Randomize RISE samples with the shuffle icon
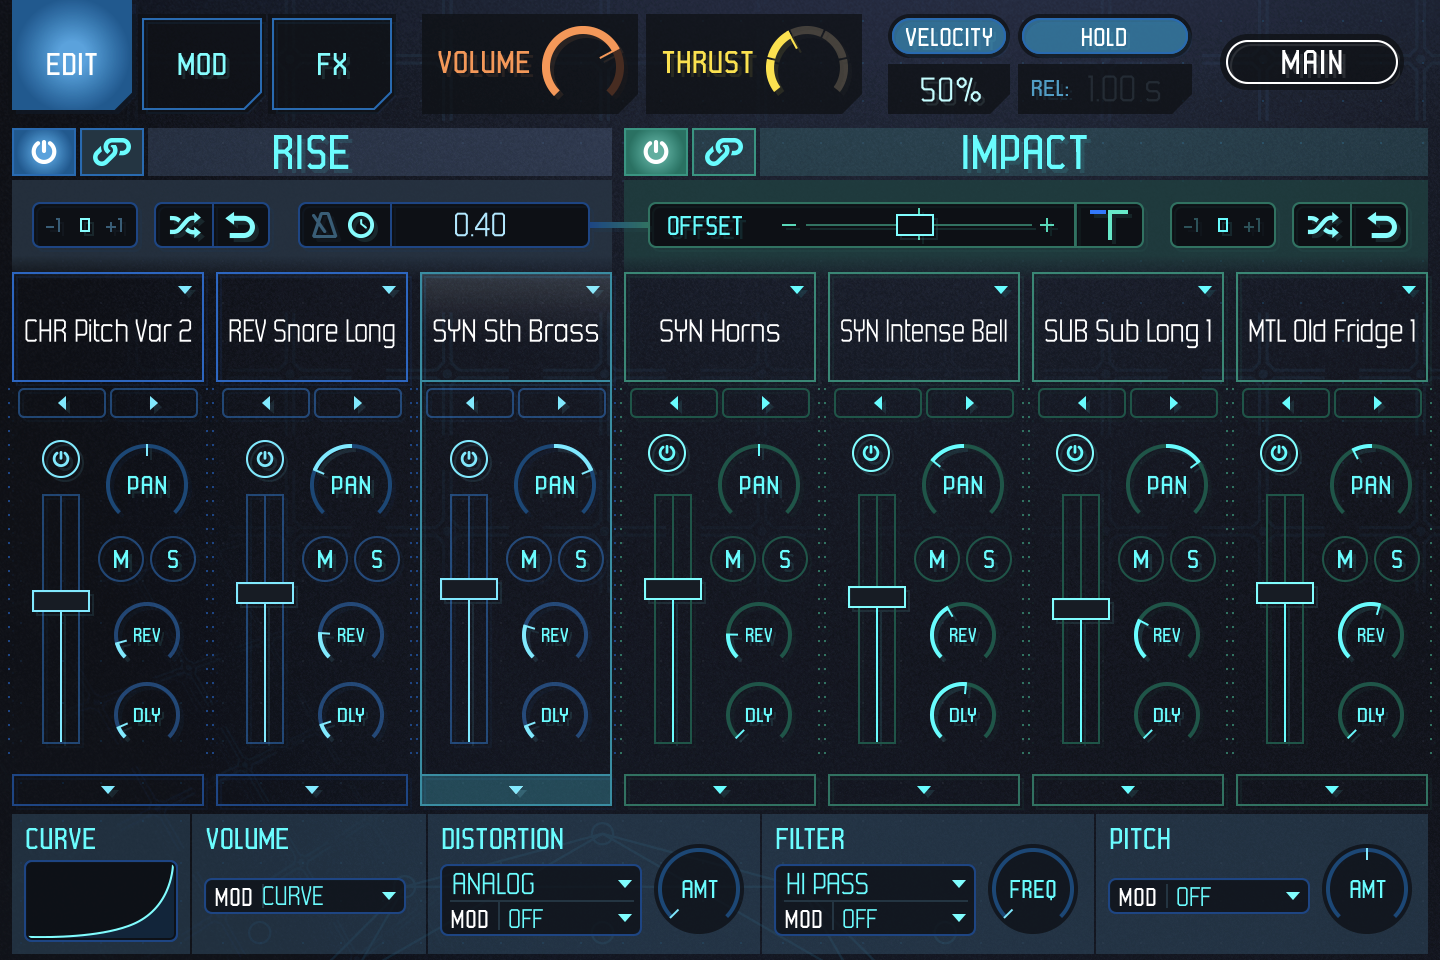1440x960 pixels. click(184, 225)
